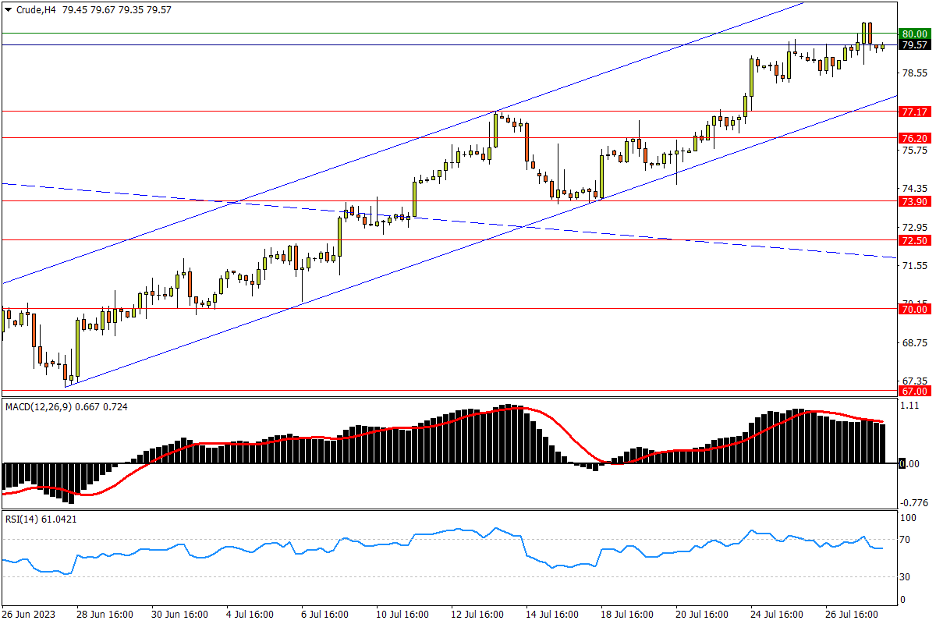Click the 14 Jul 16:00 time label
Screen dimensions: 936x624
pos(554,613)
